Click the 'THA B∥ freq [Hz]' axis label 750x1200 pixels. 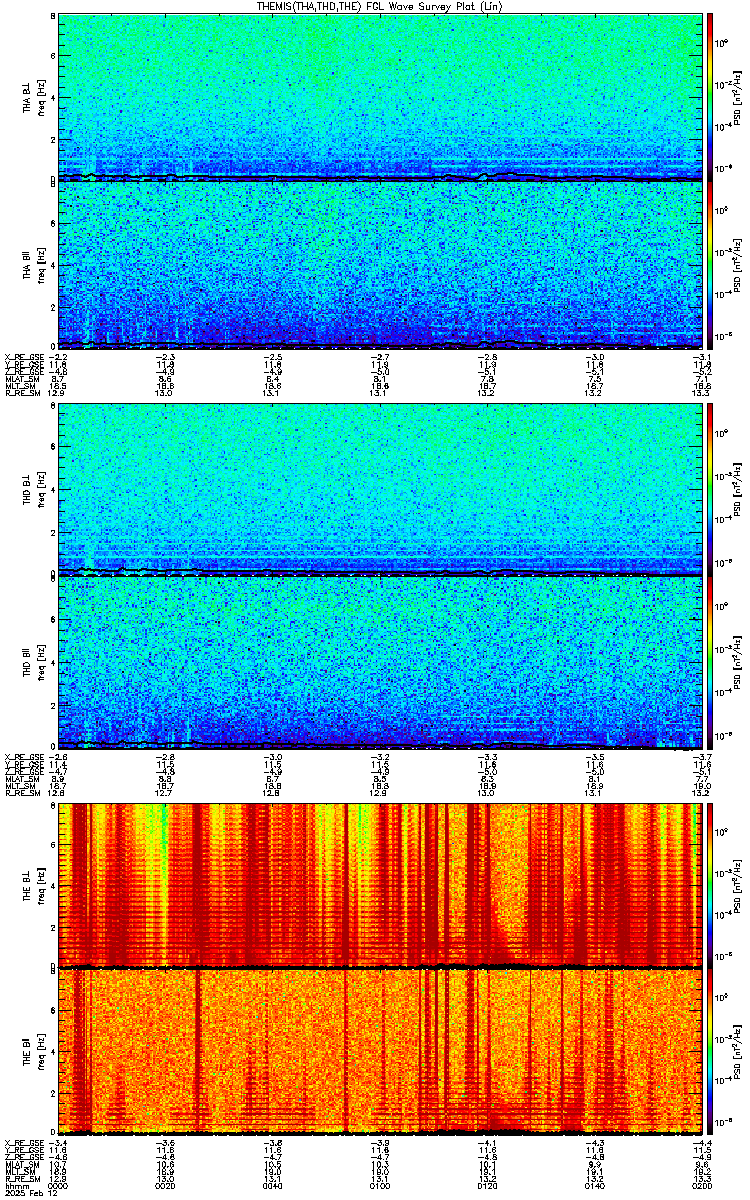[34, 264]
